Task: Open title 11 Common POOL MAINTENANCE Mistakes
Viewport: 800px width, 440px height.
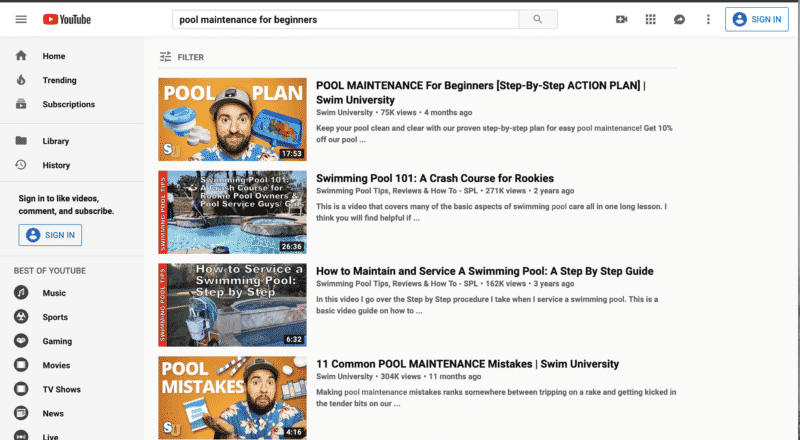Action: (x=467, y=364)
